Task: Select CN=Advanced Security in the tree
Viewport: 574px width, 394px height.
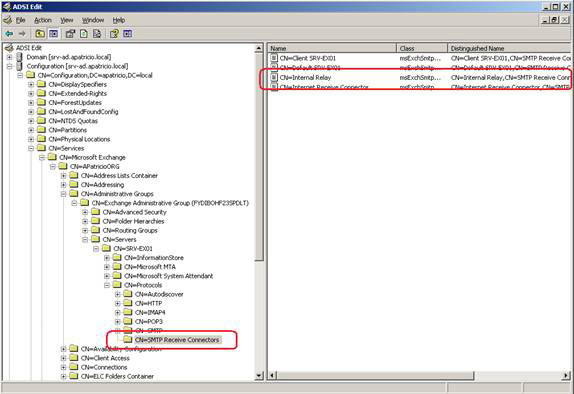Action: 134,212
